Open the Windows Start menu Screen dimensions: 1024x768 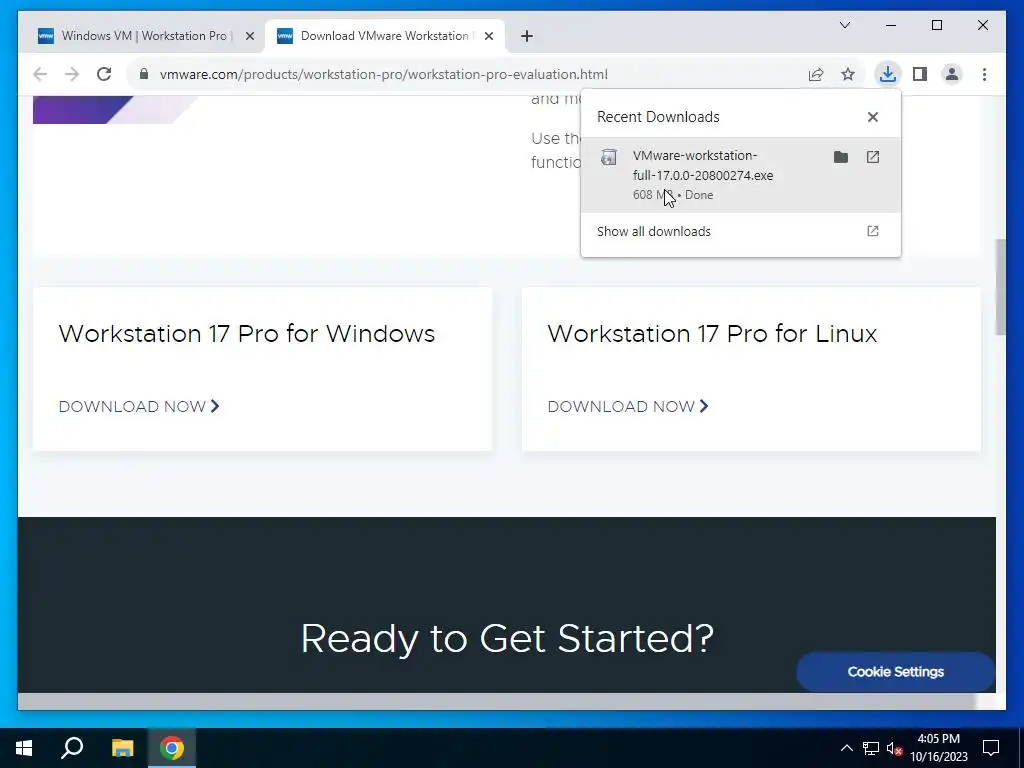click(x=24, y=748)
